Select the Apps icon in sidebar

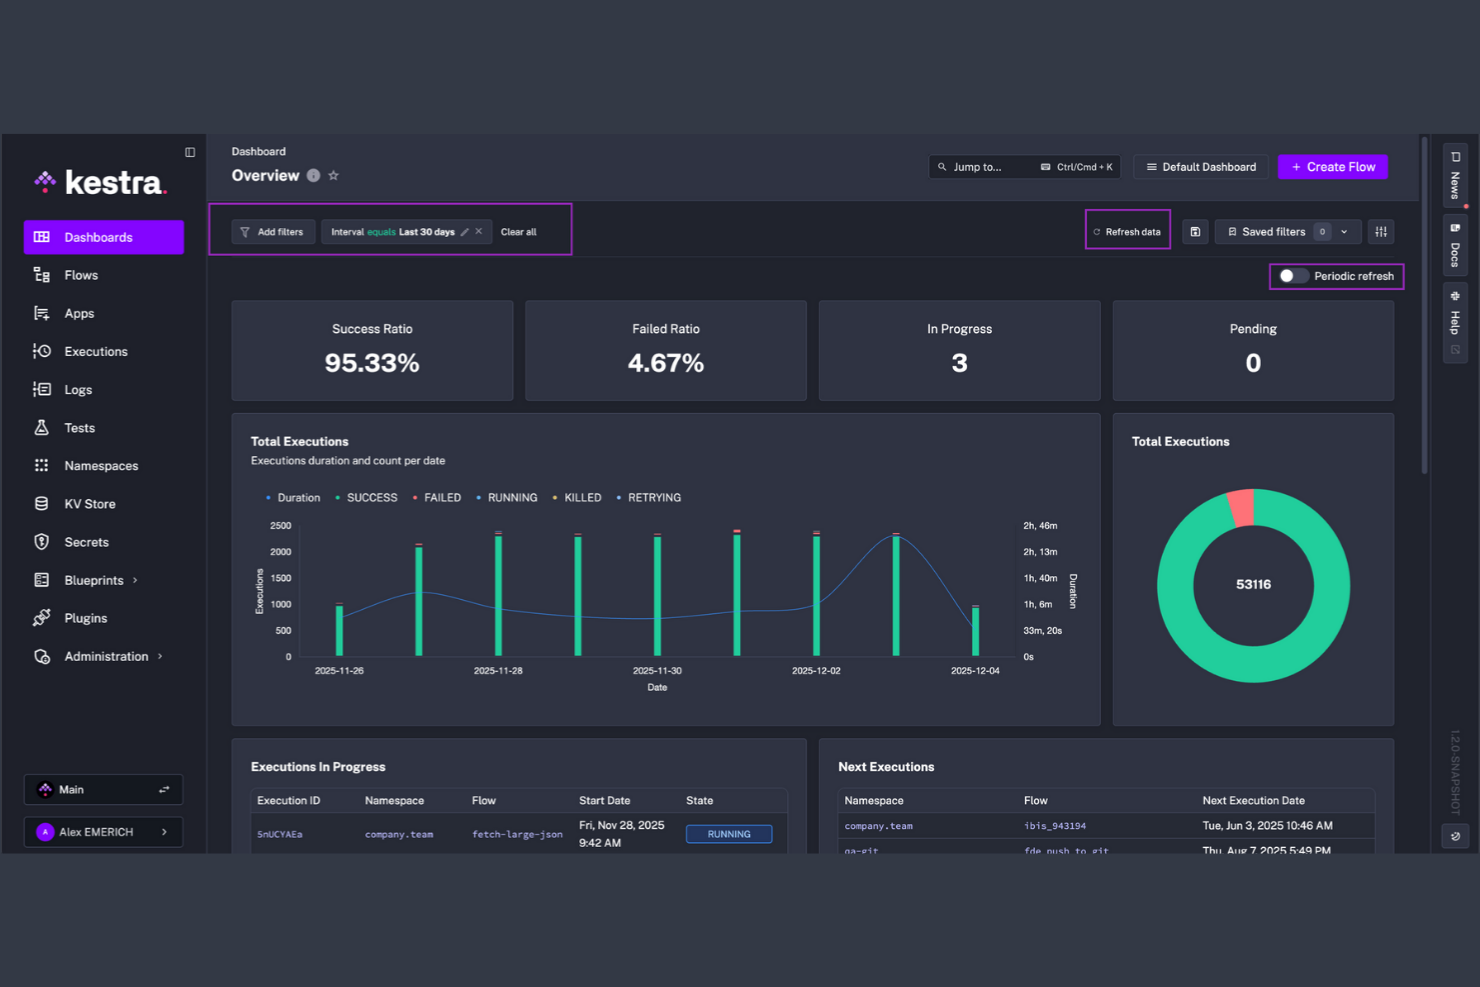[78, 313]
